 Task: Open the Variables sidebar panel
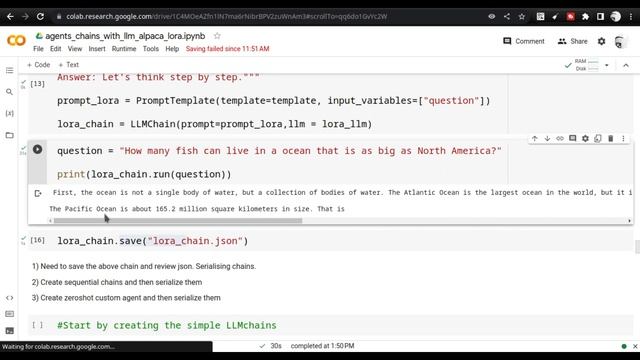9,113
